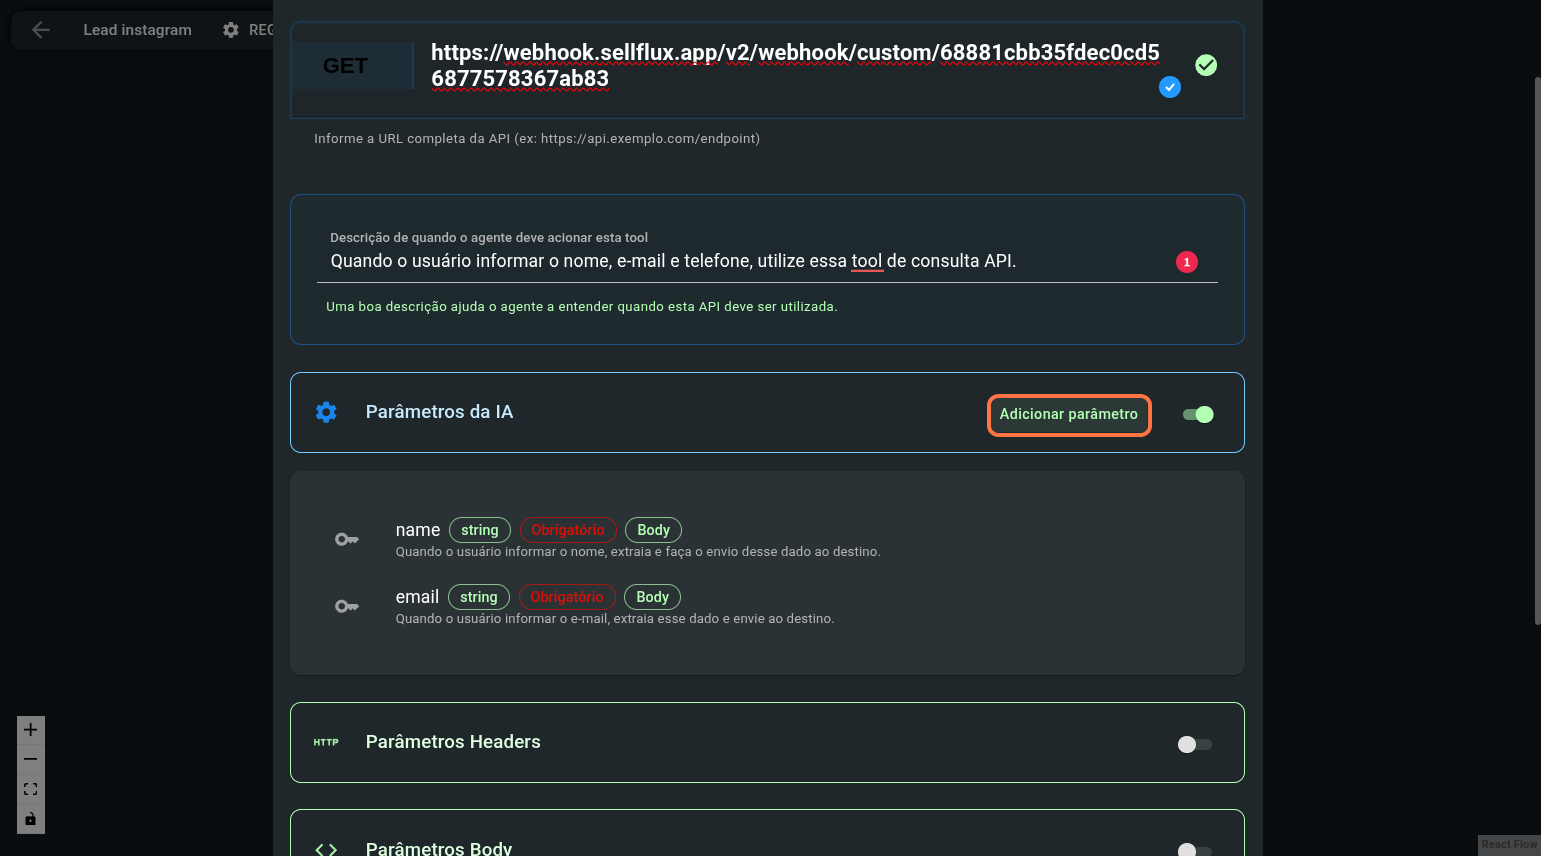Click the Adicionar parâmetro button
The image size is (1541, 856).
[1068, 415]
